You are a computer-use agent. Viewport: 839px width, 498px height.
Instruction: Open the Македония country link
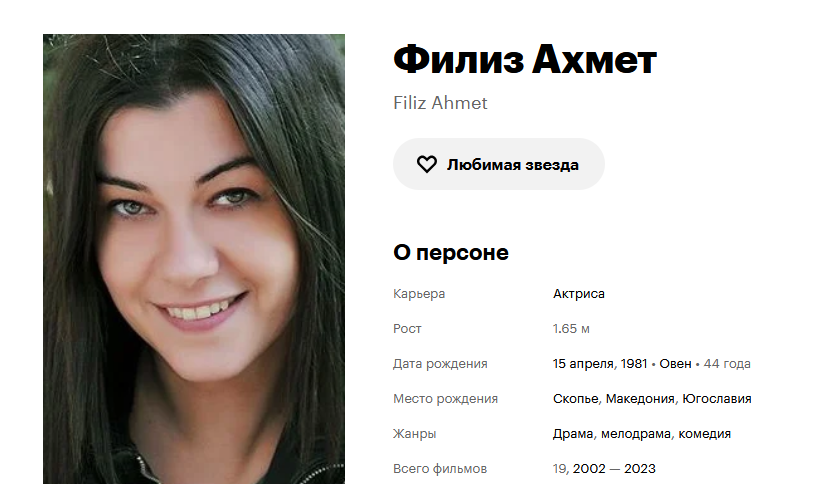pyautogui.click(x=639, y=399)
